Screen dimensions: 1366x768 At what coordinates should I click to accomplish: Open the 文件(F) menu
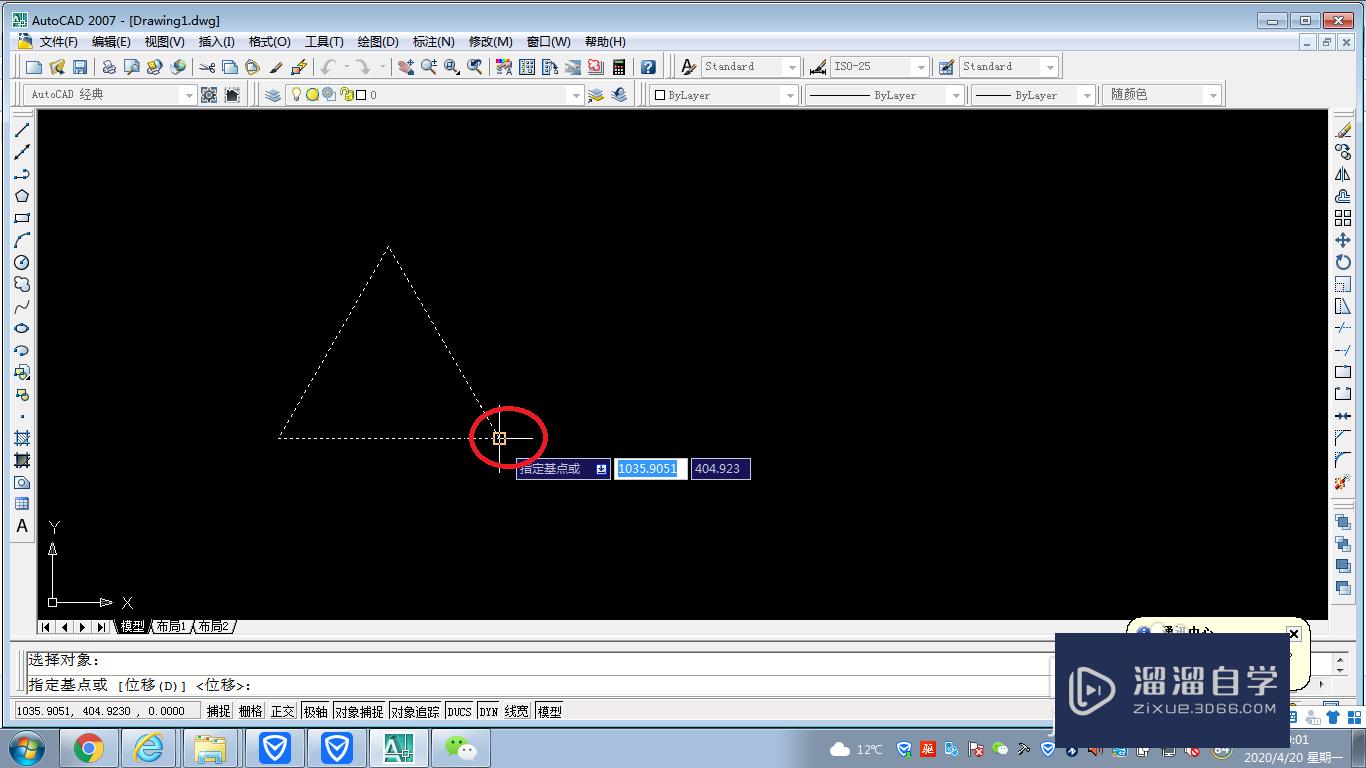(x=58, y=42)
